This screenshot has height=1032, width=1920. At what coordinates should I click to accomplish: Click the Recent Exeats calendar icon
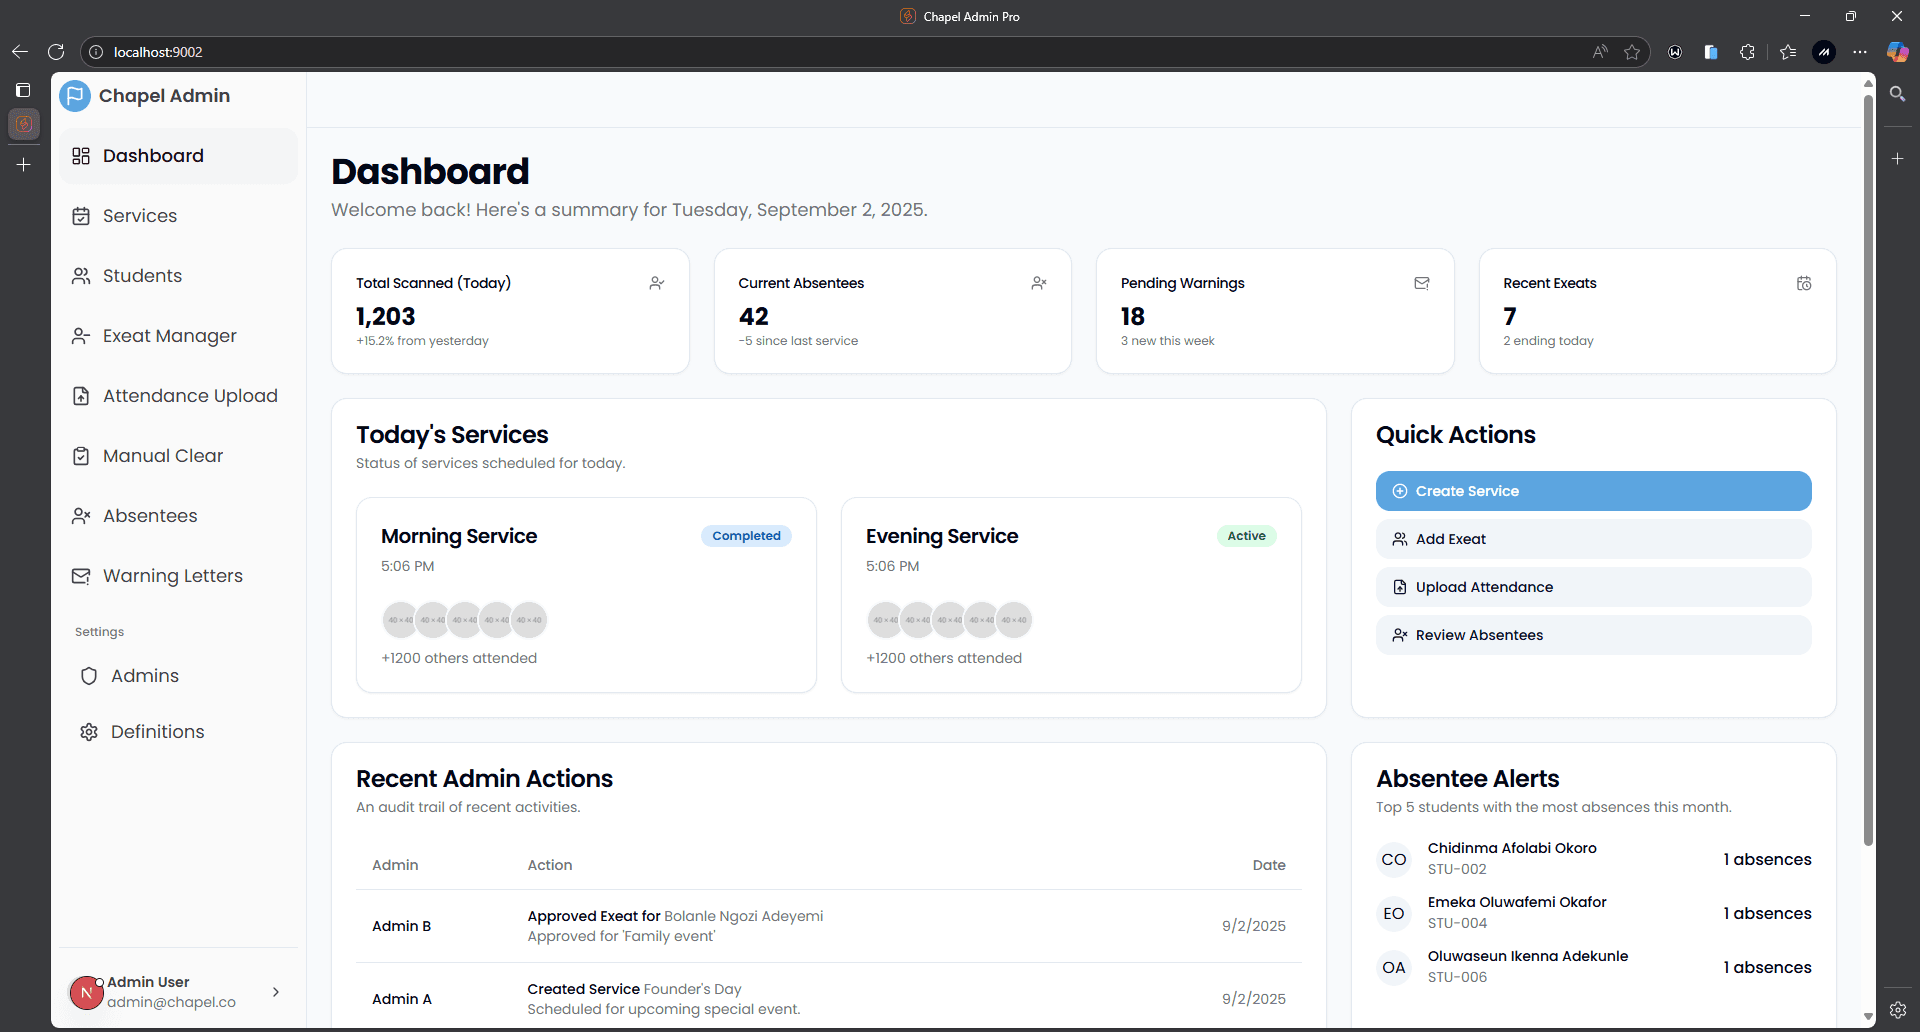pos(1804,283)
